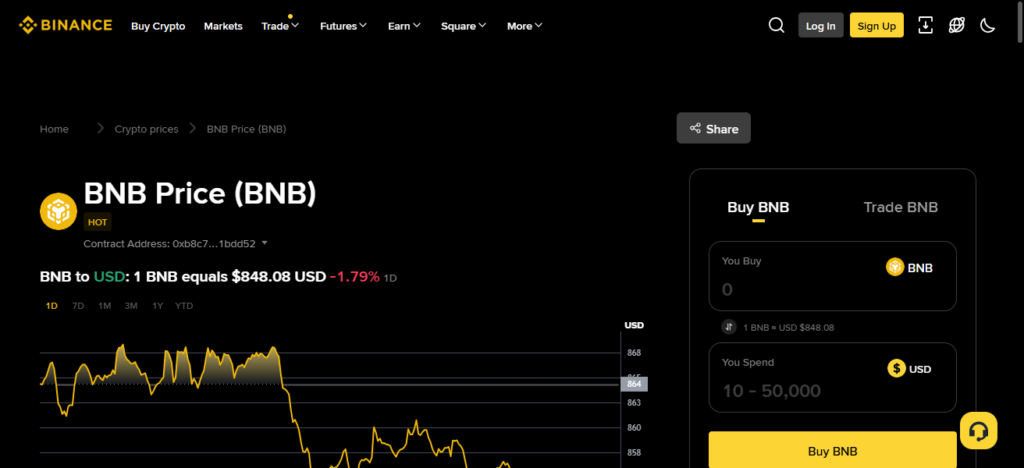The width and height of the screenshot is (1024, 468).
Task: Click the USD currency icon in You Spend
Action: coord(897,369)
